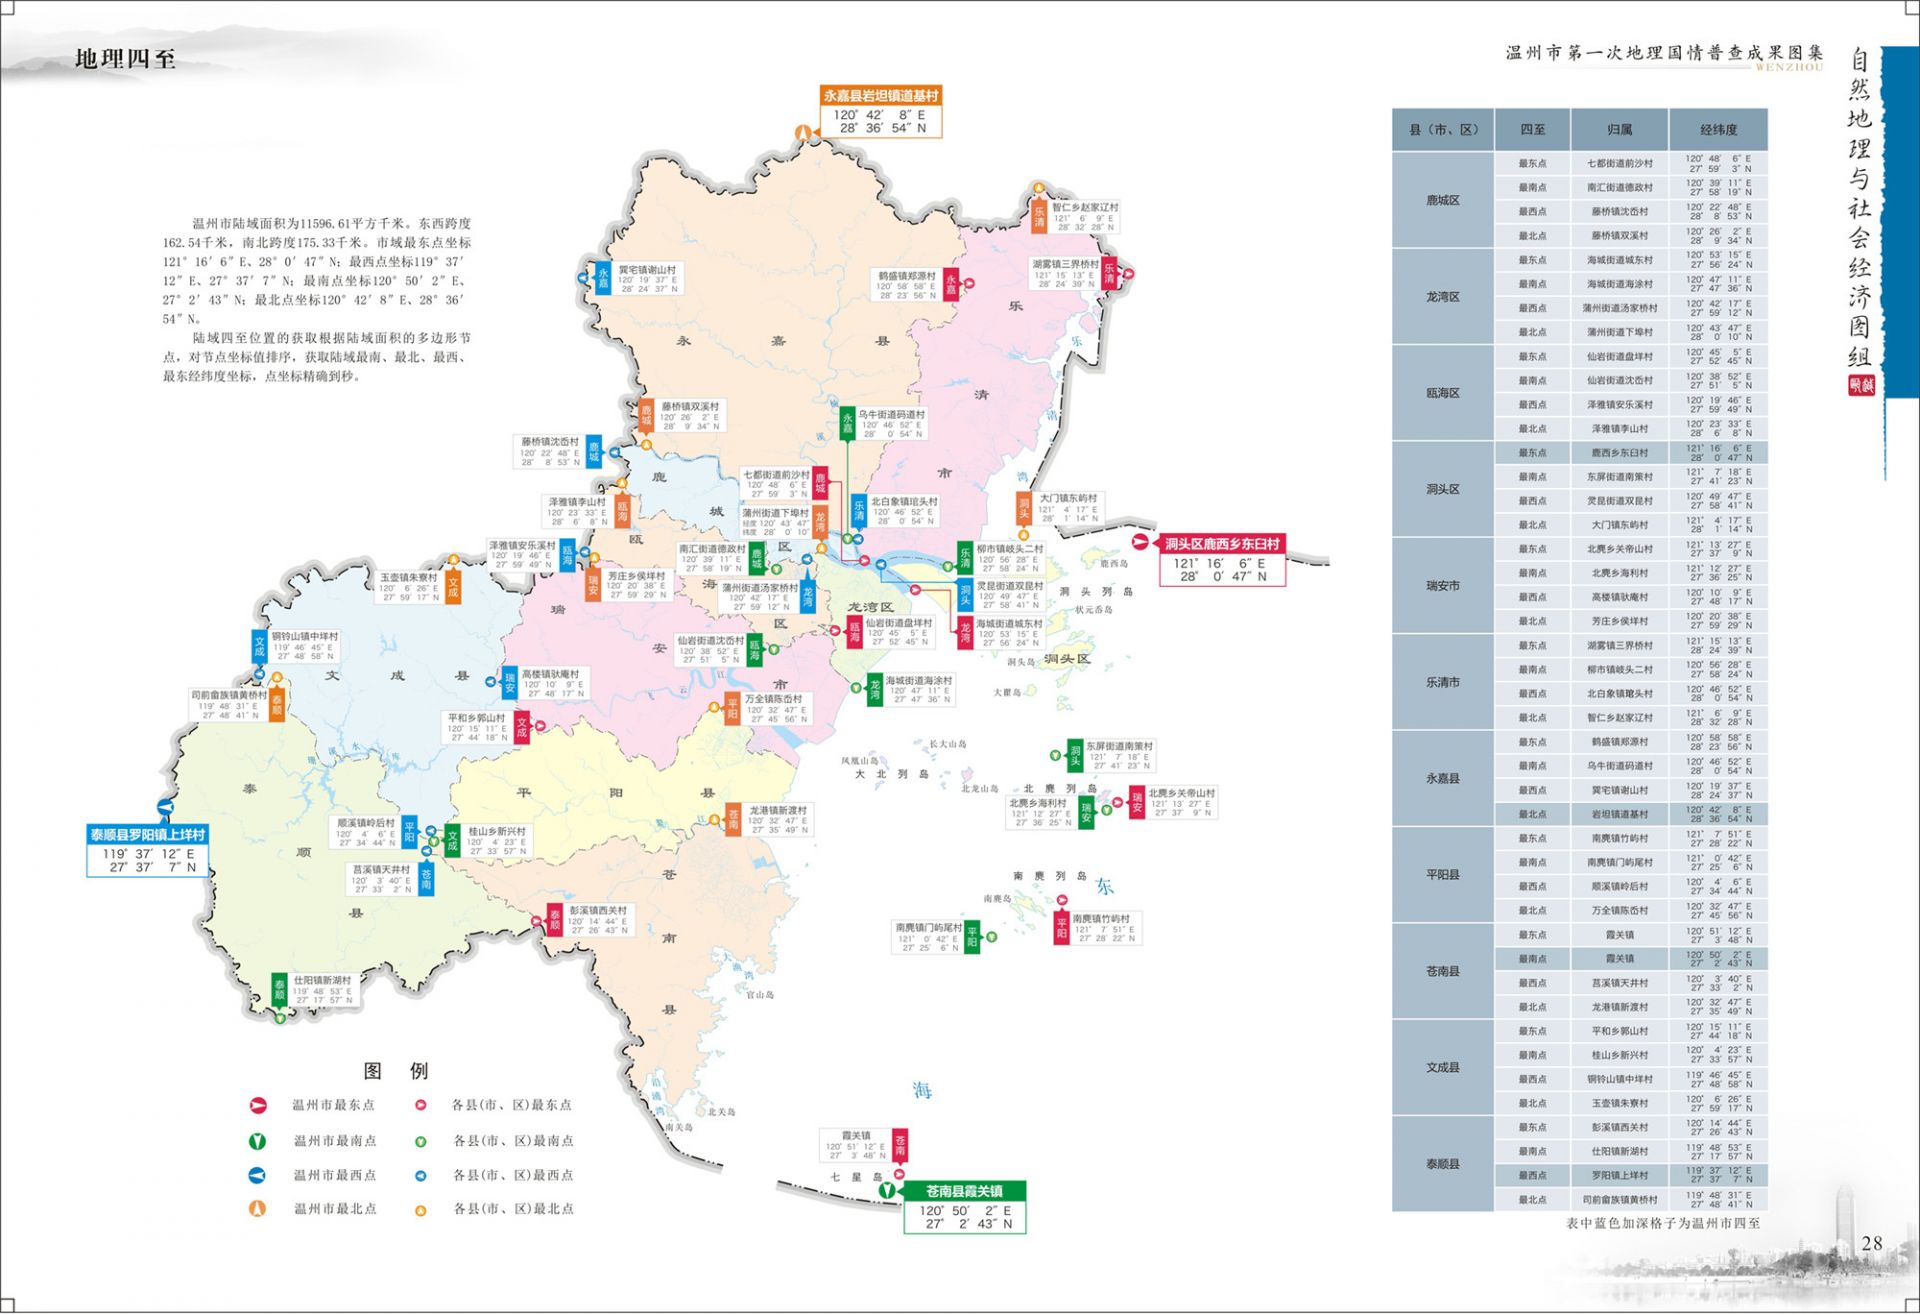The image size is (1920, 1315).
Task: Click the large green marker beside 苍南县霞关镇 callout
Action: [886, 1191]
